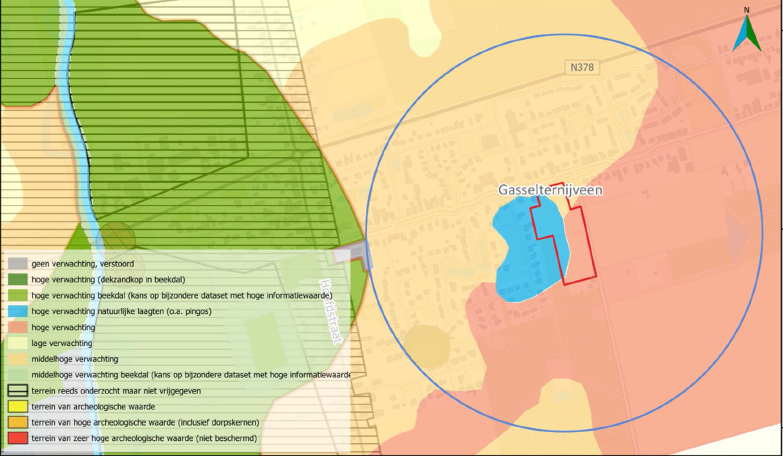Click the blue 'natuurlijke laagten' legend swatch
Viewport: 783px width, 456px height.
pos(16,312)
